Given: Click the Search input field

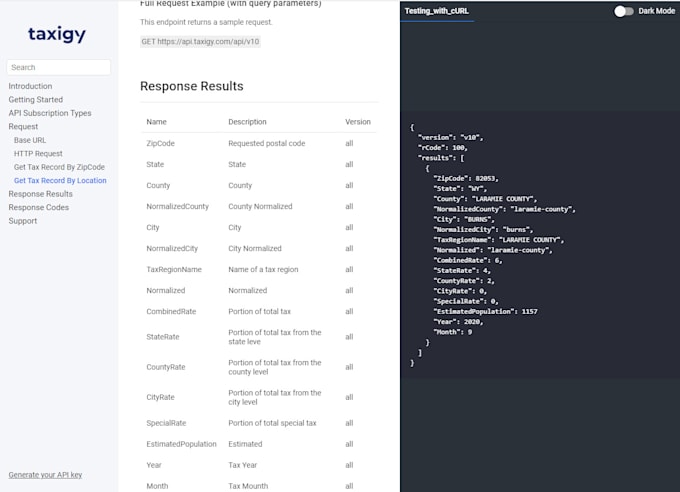Looking at the screenshot, I should (59, 67).
